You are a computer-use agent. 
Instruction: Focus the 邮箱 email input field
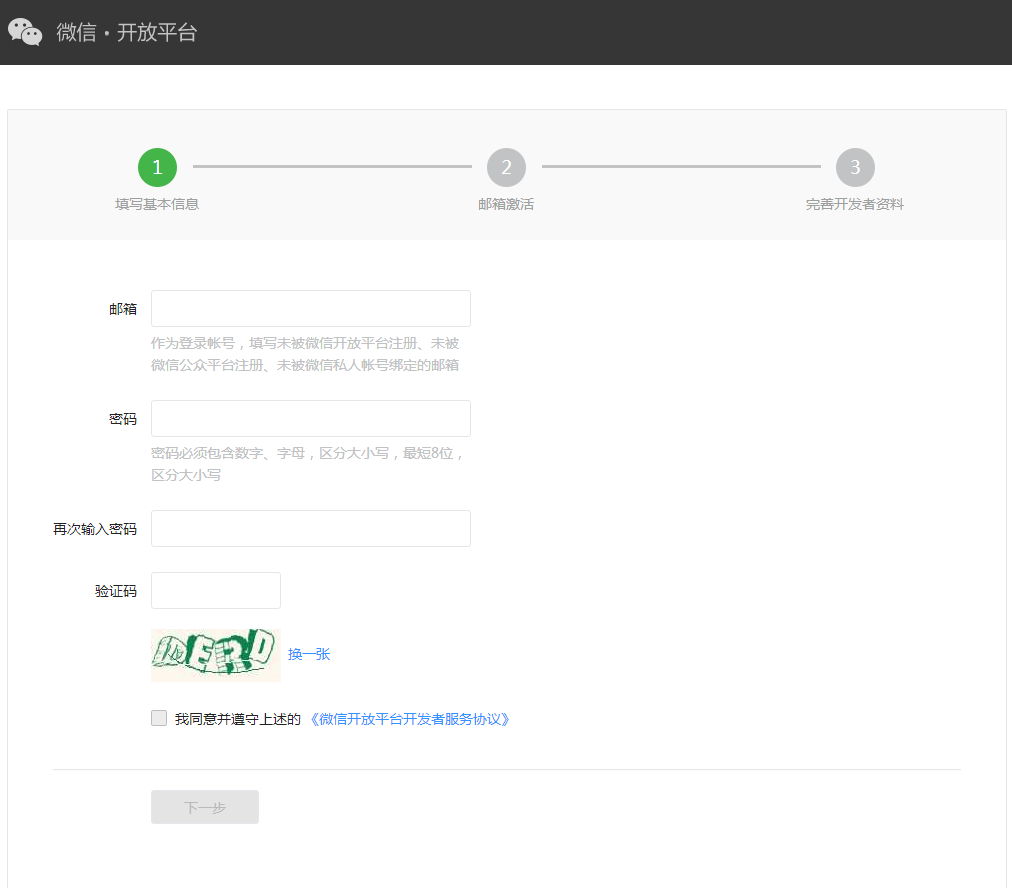(x=310, y=308)
